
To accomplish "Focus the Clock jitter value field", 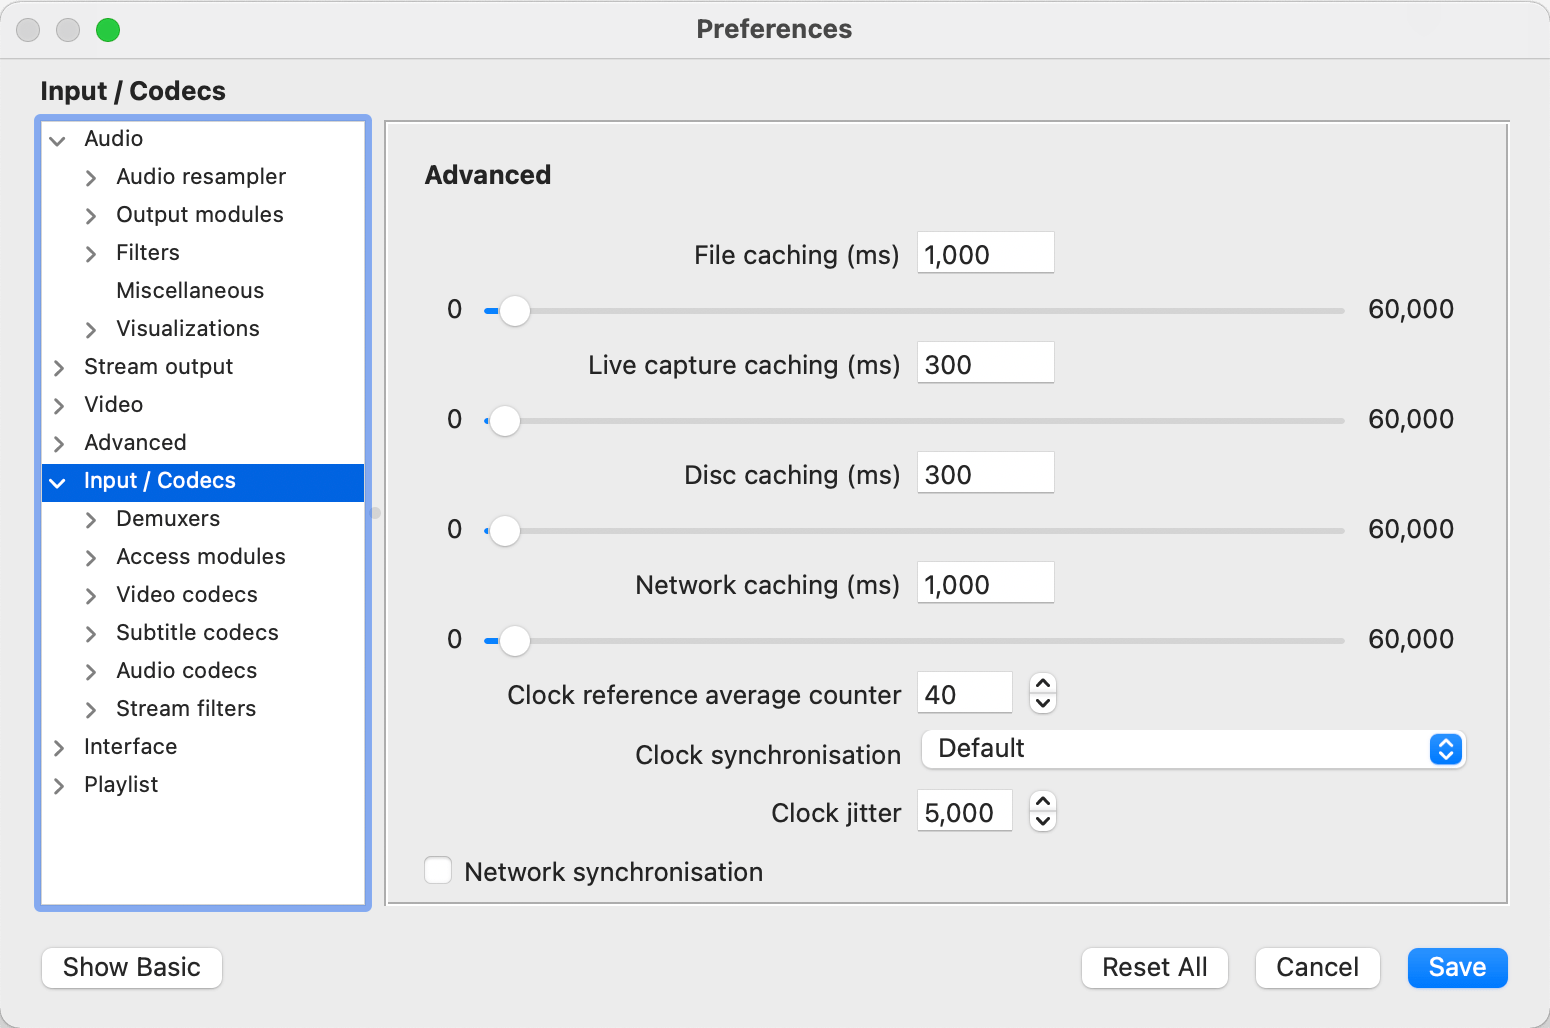I will (965, 811).
